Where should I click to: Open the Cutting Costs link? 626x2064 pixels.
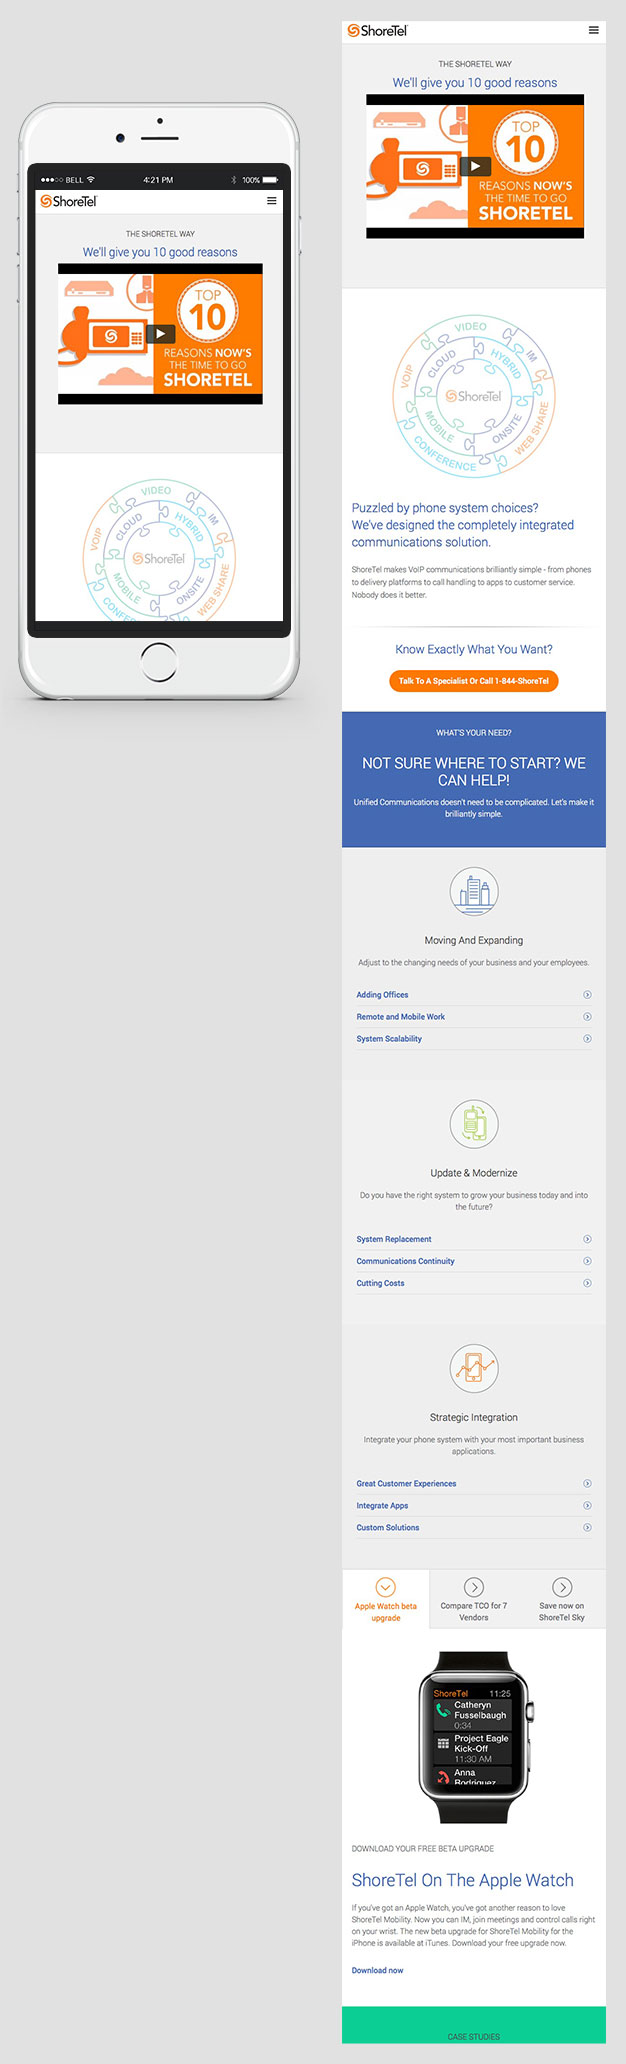(x=380, y=1283)
